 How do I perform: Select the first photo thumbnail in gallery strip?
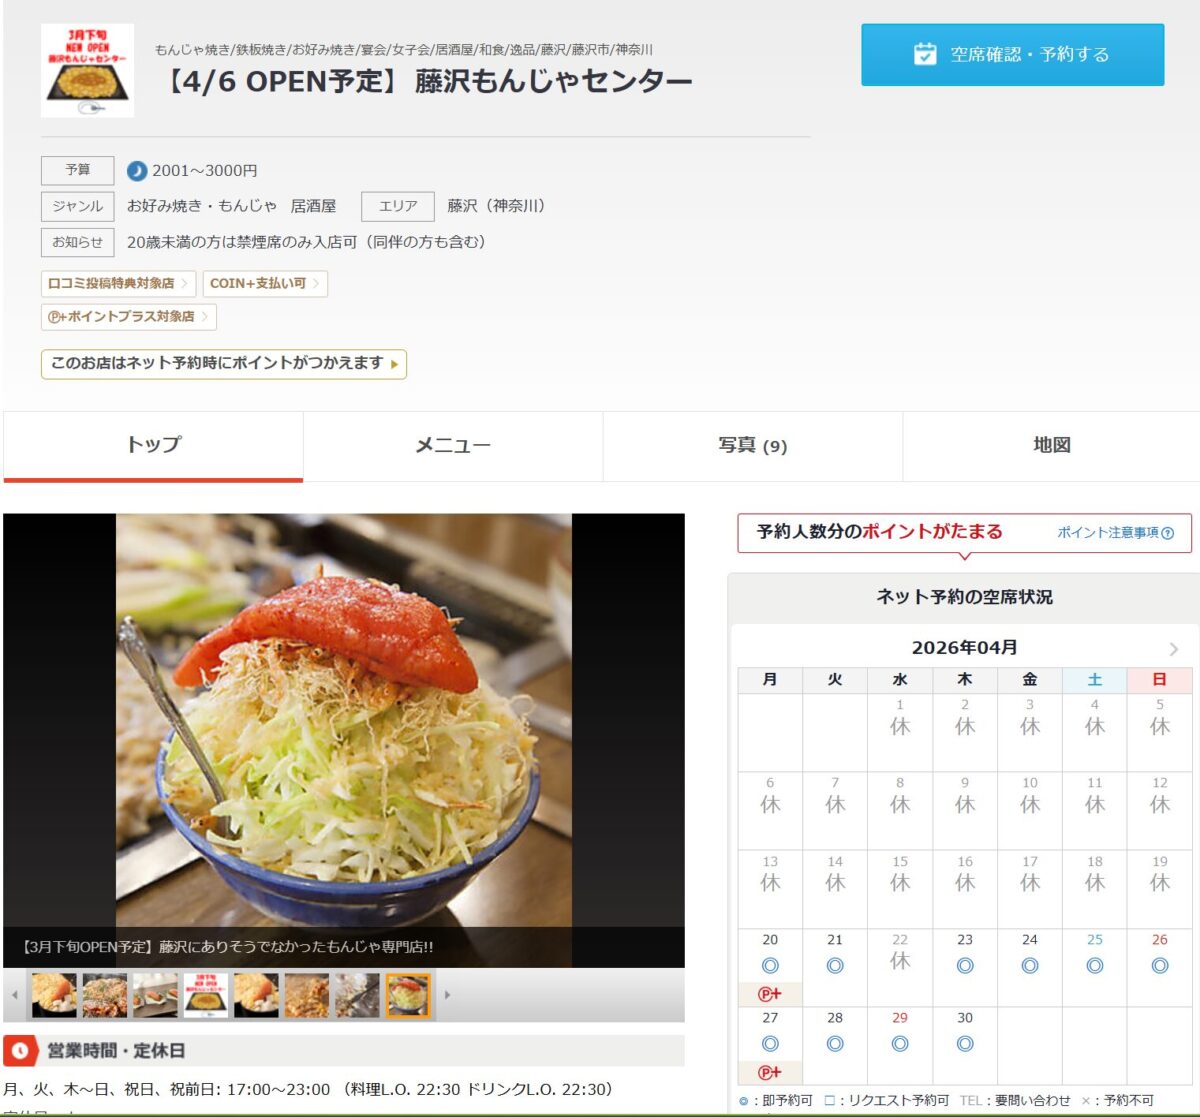click(54, 995)
